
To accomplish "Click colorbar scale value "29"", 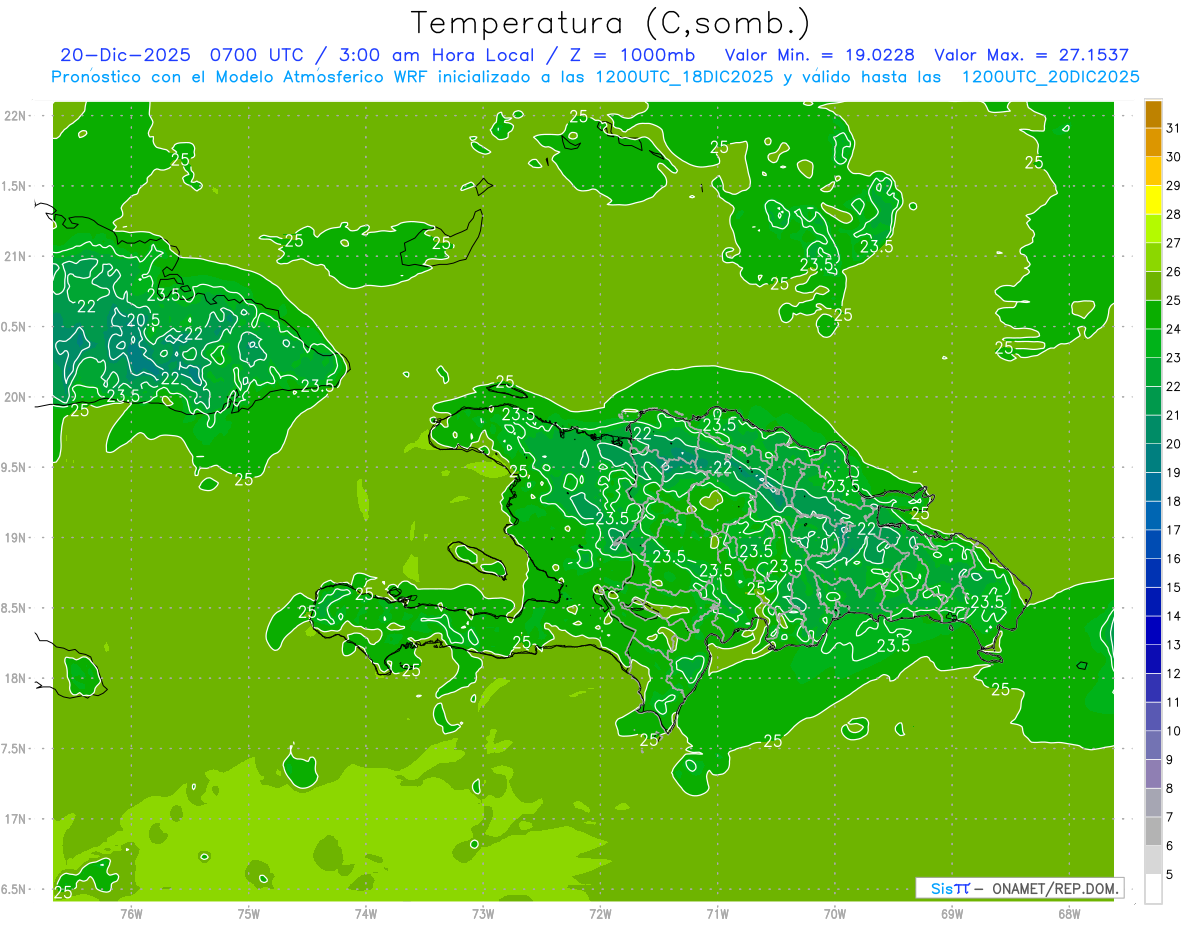I will tap(1174, 186).
